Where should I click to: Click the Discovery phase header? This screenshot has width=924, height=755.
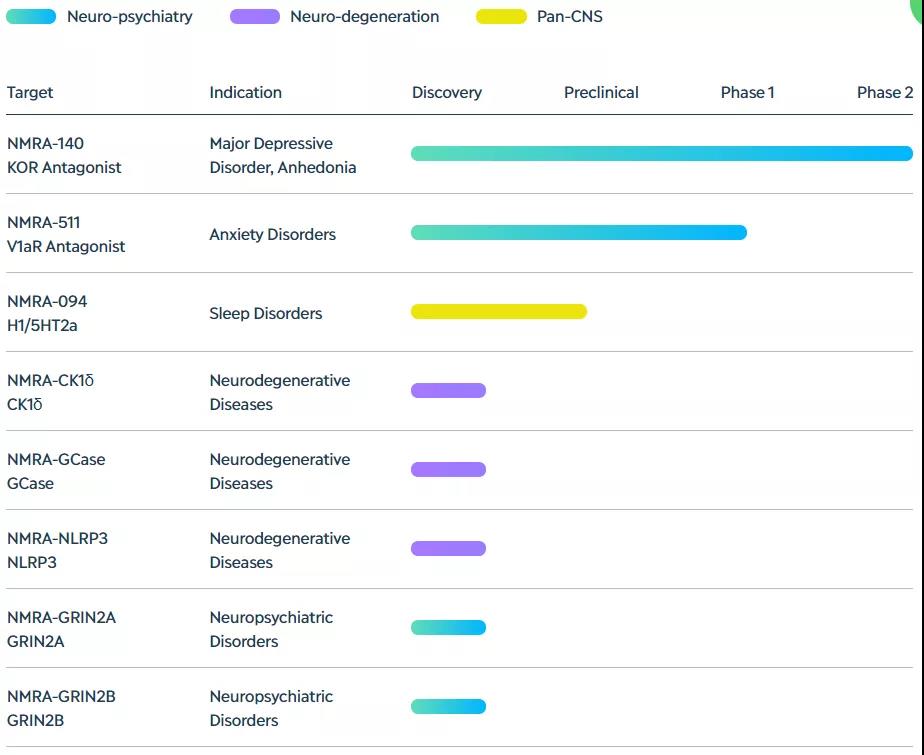click(446, 93)
